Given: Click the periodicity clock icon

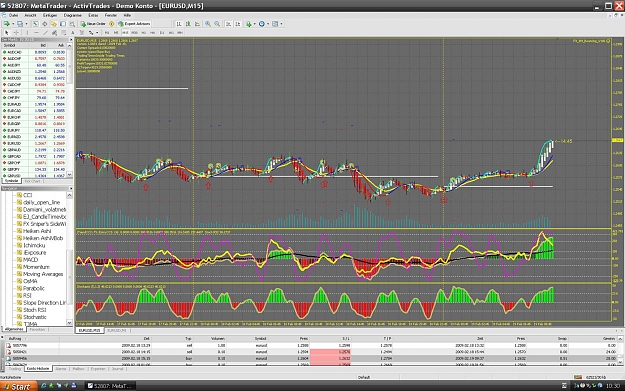Looking at the screenshot, I should [x=261, y=24].
